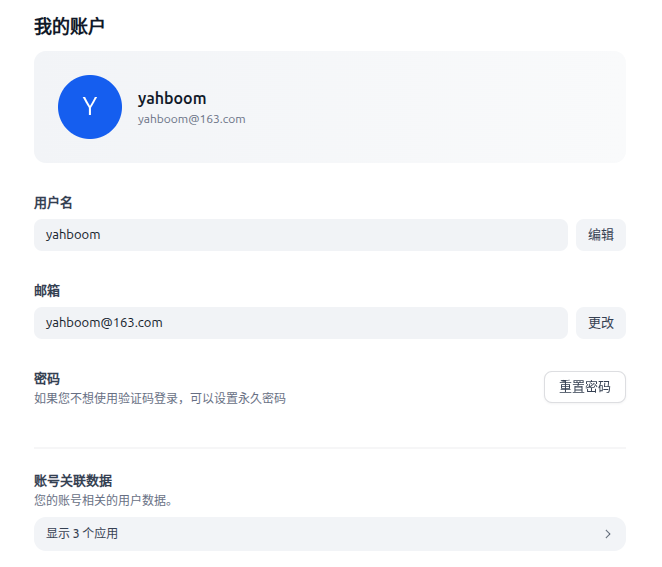Click the gray email text under profile name

click(x=191, y=119)
